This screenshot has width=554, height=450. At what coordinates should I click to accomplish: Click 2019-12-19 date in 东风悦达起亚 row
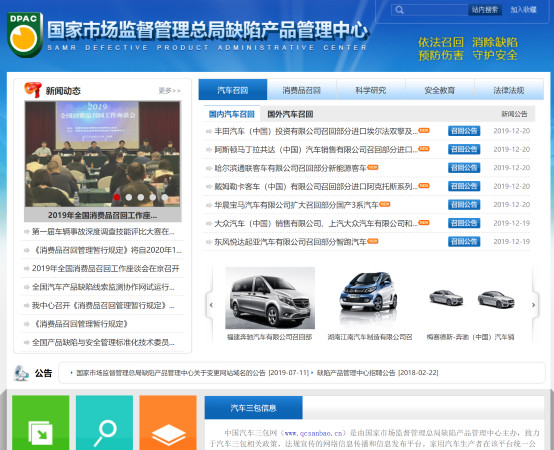tap(512, 242)
